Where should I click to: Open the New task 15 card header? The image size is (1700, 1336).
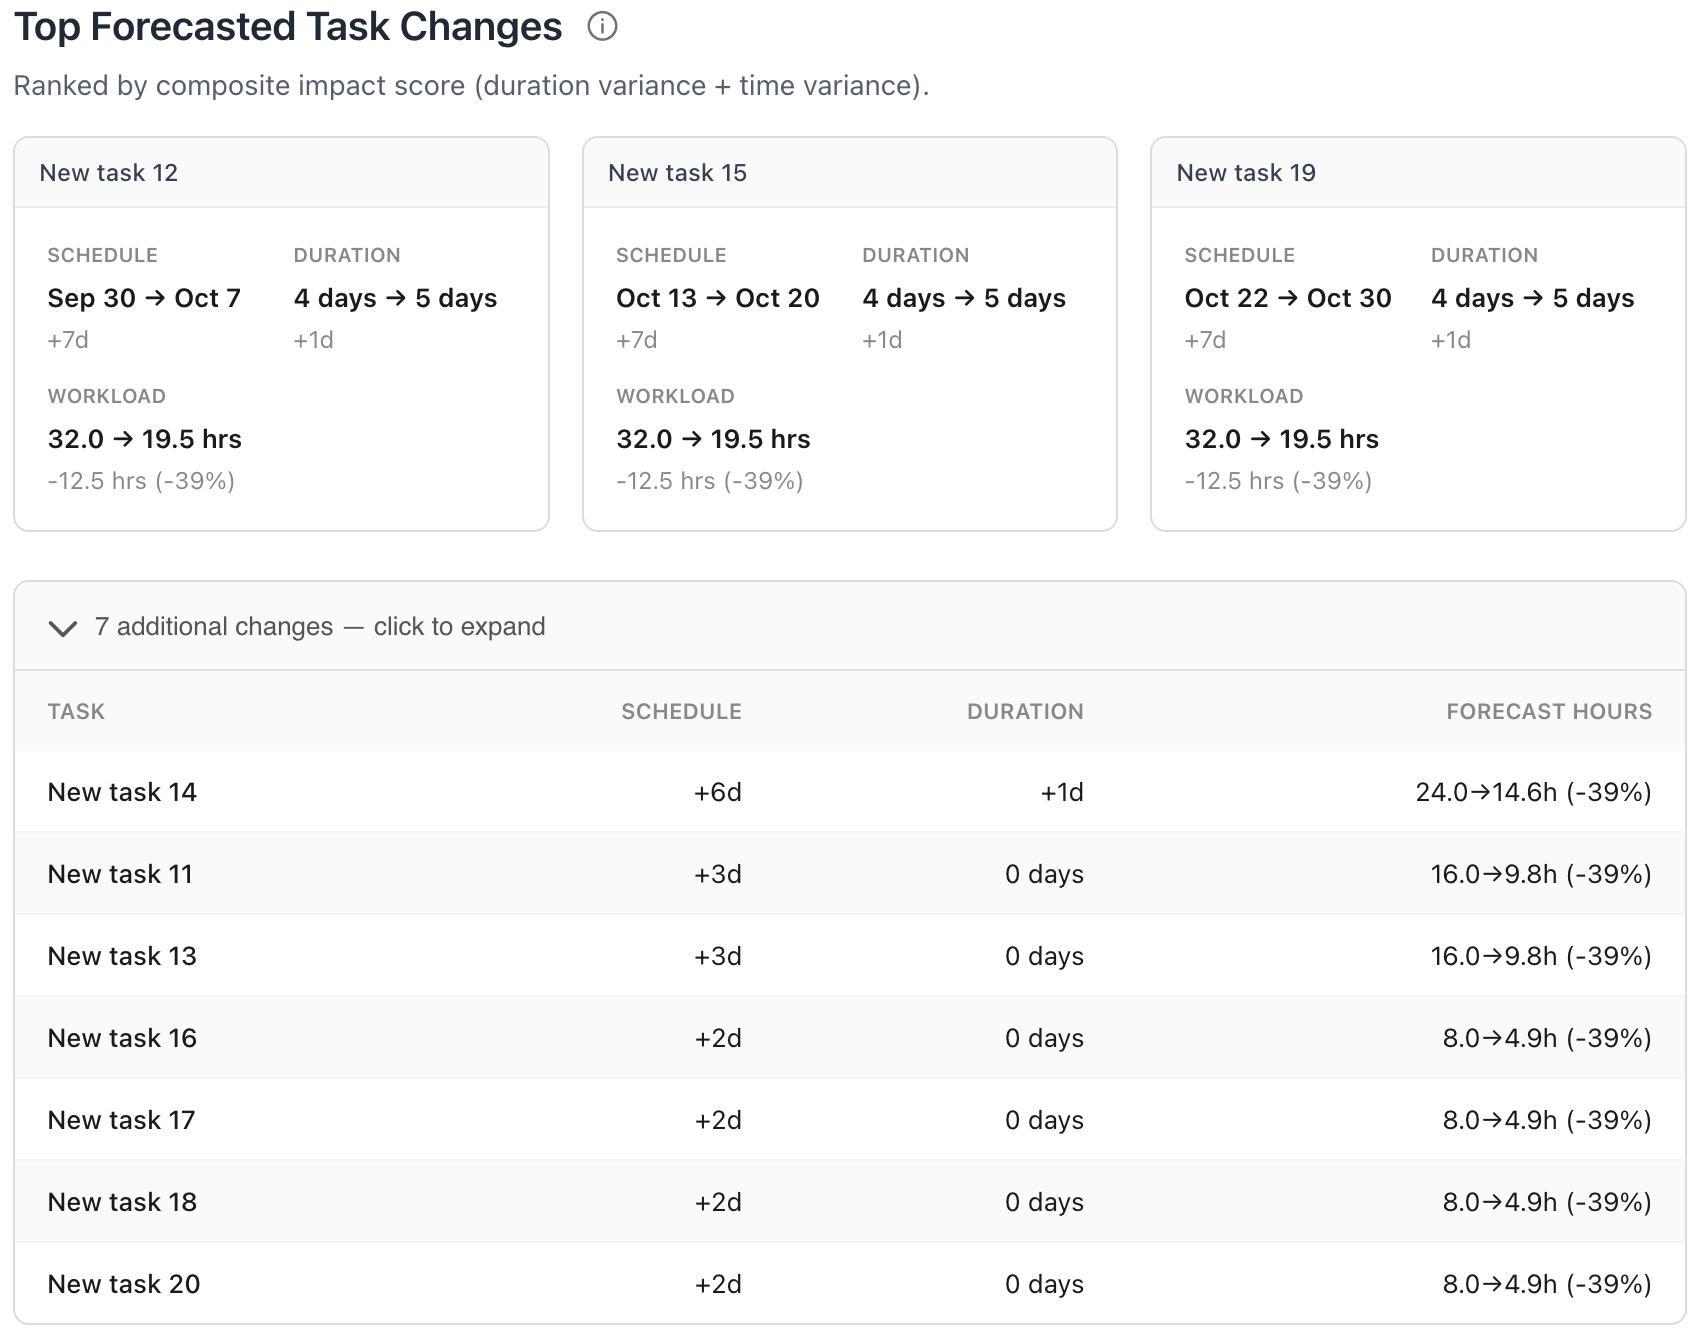(849, 173)
